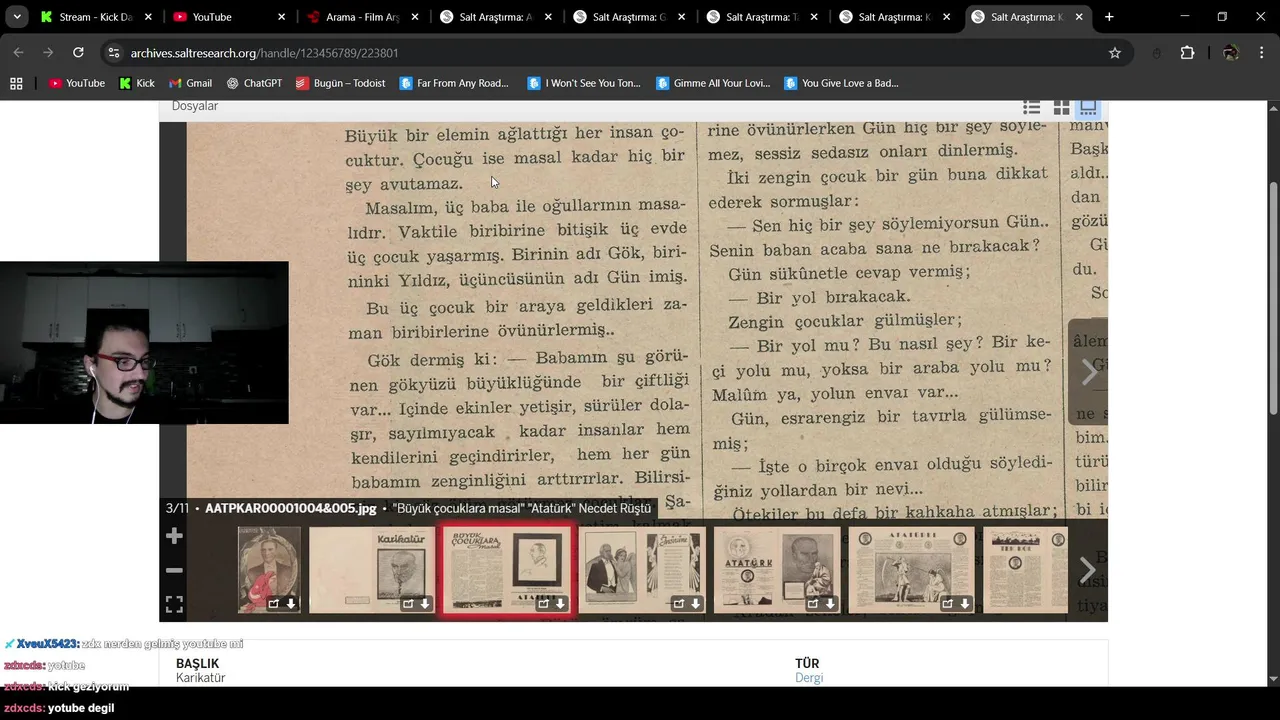This screenshot has width=1280, height=720.
Task: Open the browser extensions puzzle icon
Action: (x=1187, y=53)
